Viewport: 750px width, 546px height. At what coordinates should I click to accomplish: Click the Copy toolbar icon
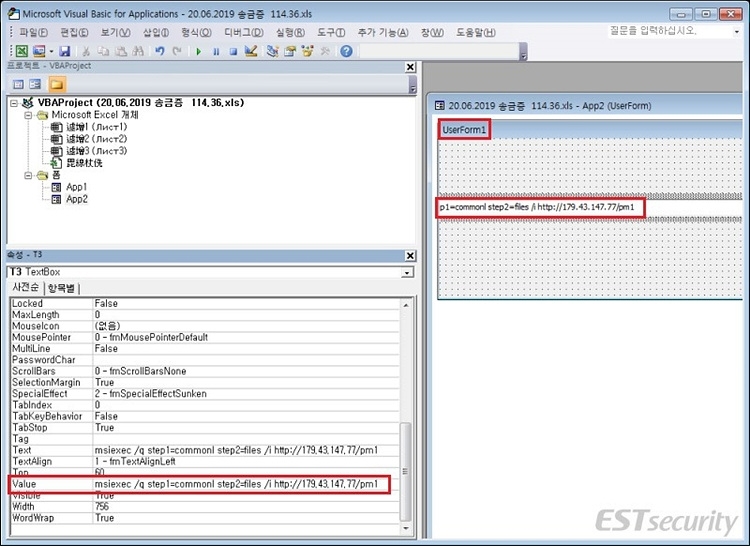103,51
